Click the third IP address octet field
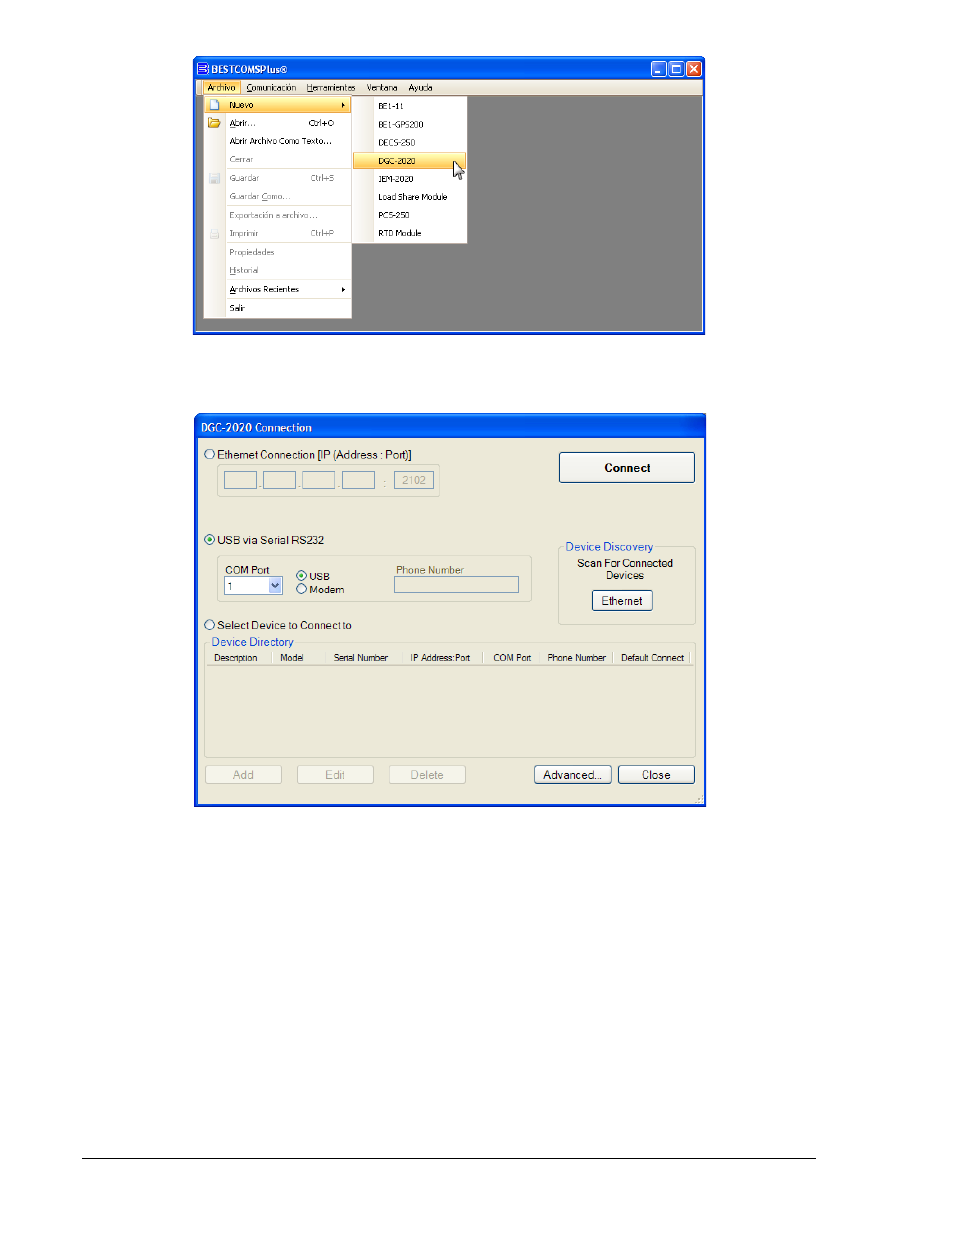Screen dimensions: 954x1235 click(319, 480)
